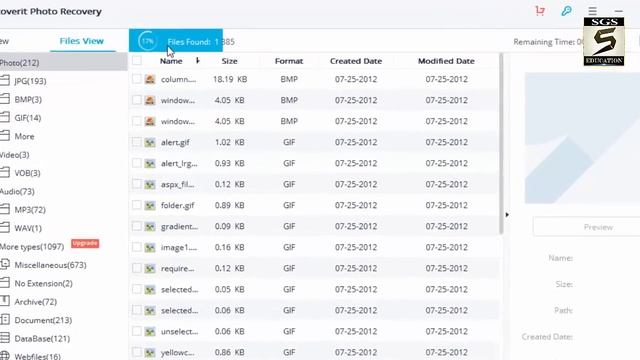Click the GIF(14) folder icon
This screenshot has height=360, width=640.
[4, 117]
